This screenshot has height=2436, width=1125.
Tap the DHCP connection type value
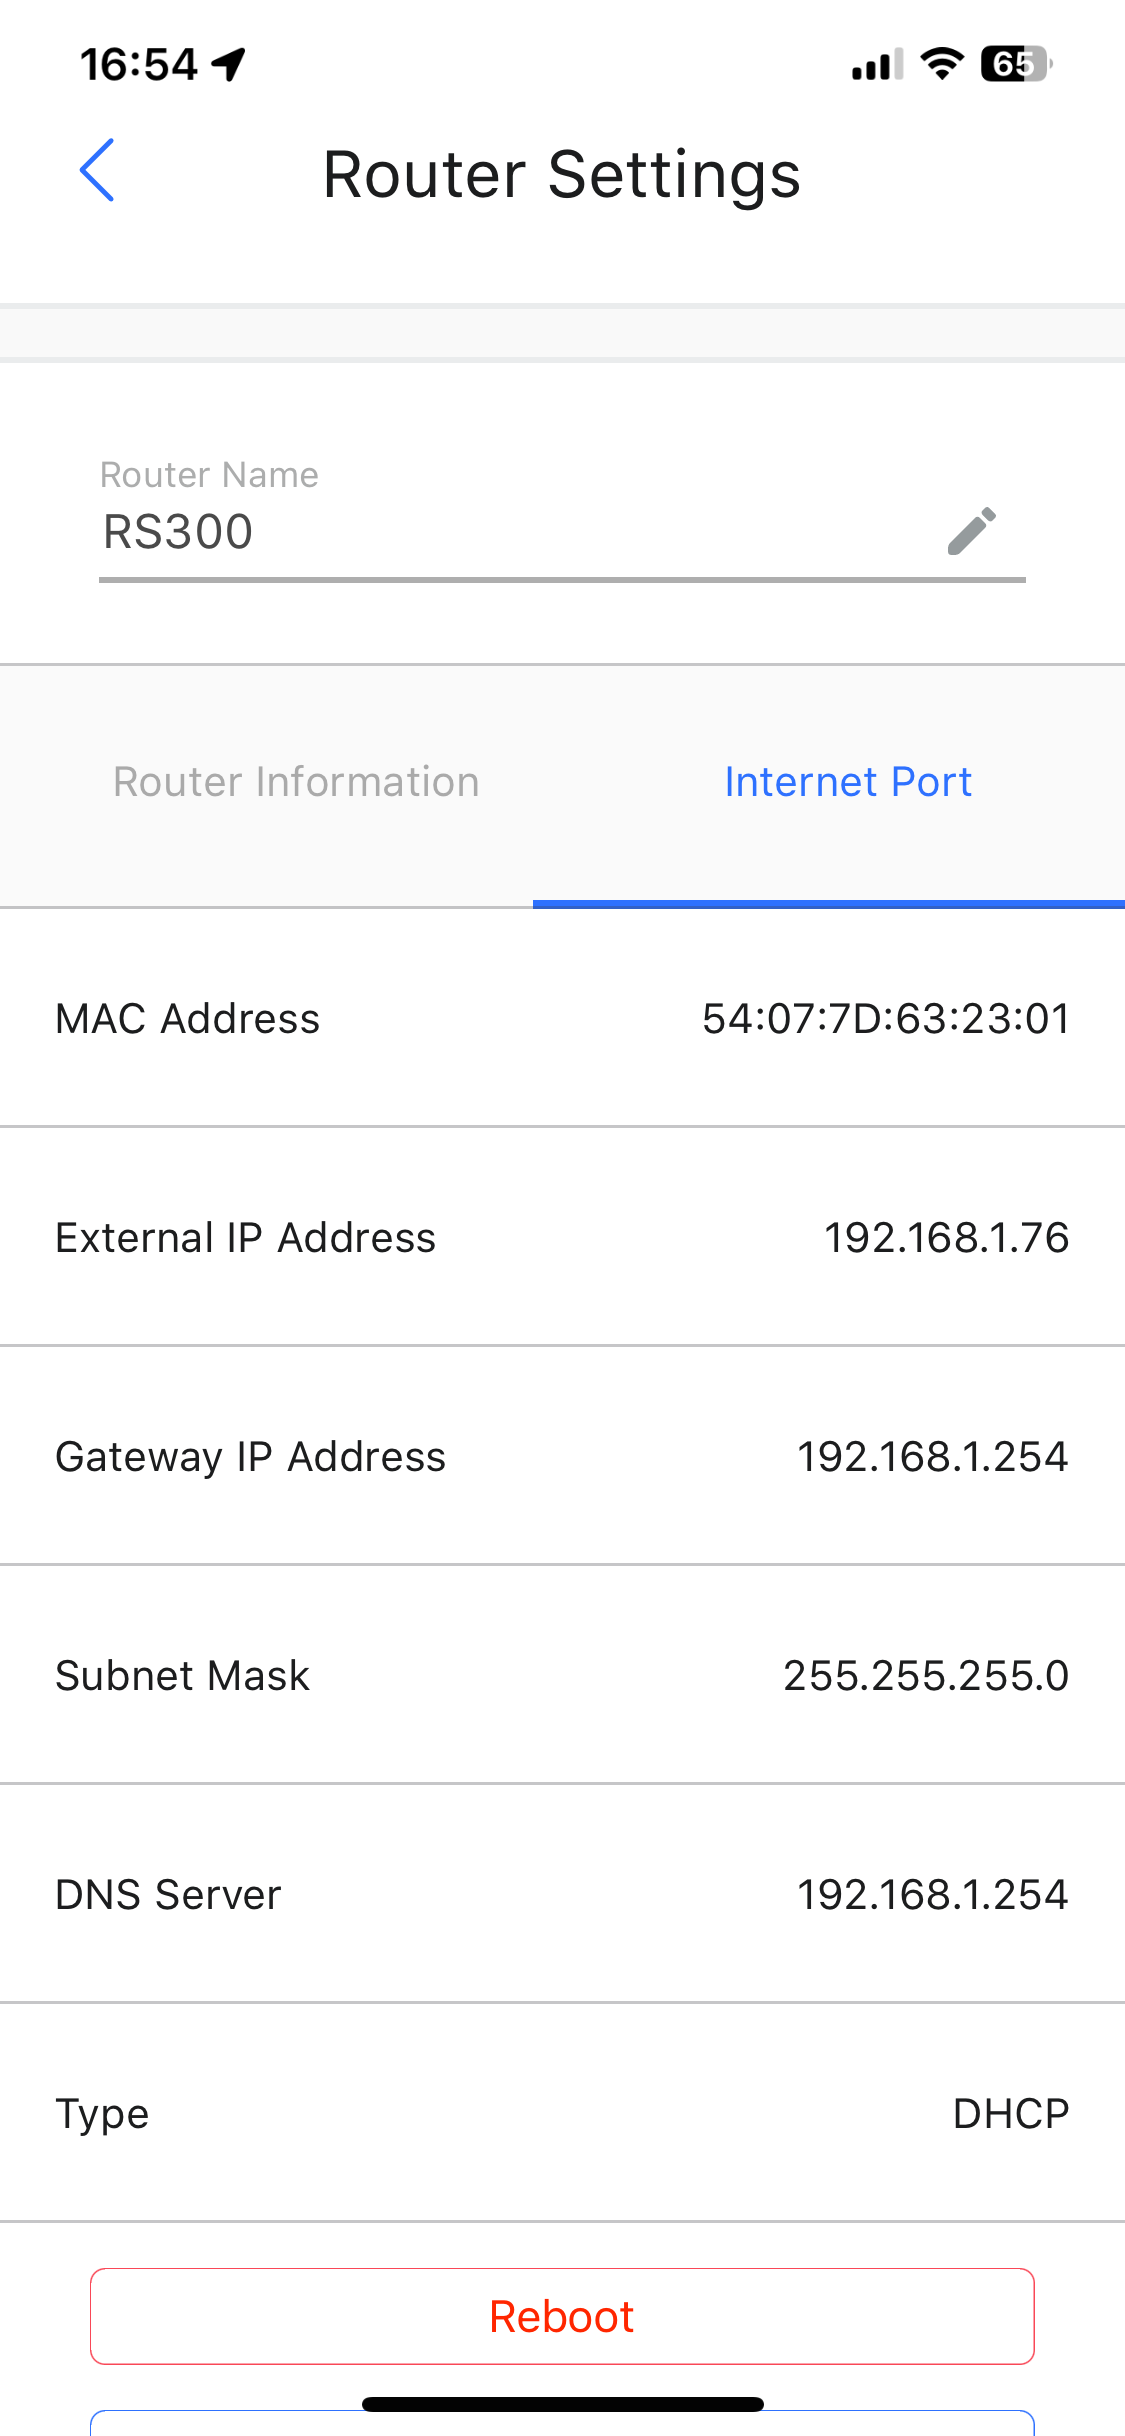pos(1010,2114)
